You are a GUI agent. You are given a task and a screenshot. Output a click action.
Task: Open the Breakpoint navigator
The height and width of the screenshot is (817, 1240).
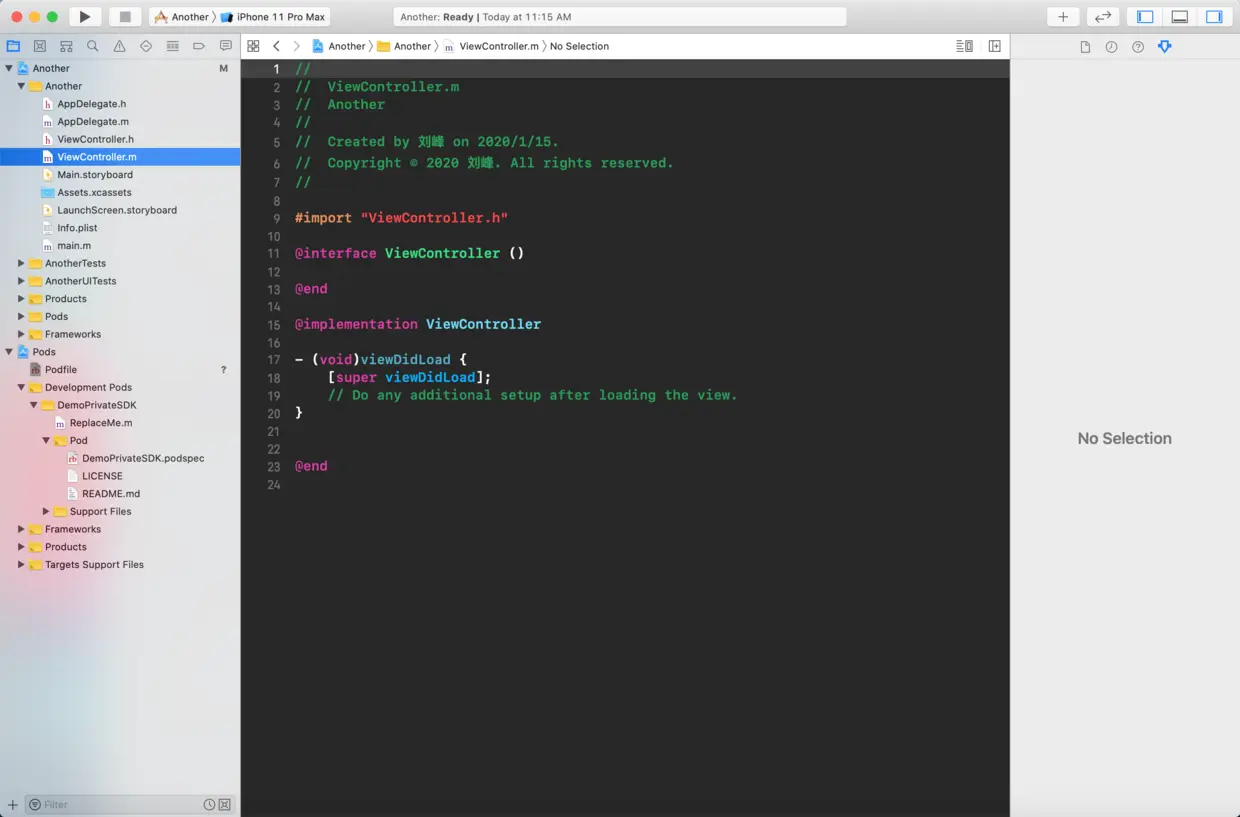pyautogui.click(x=199, y=46)
